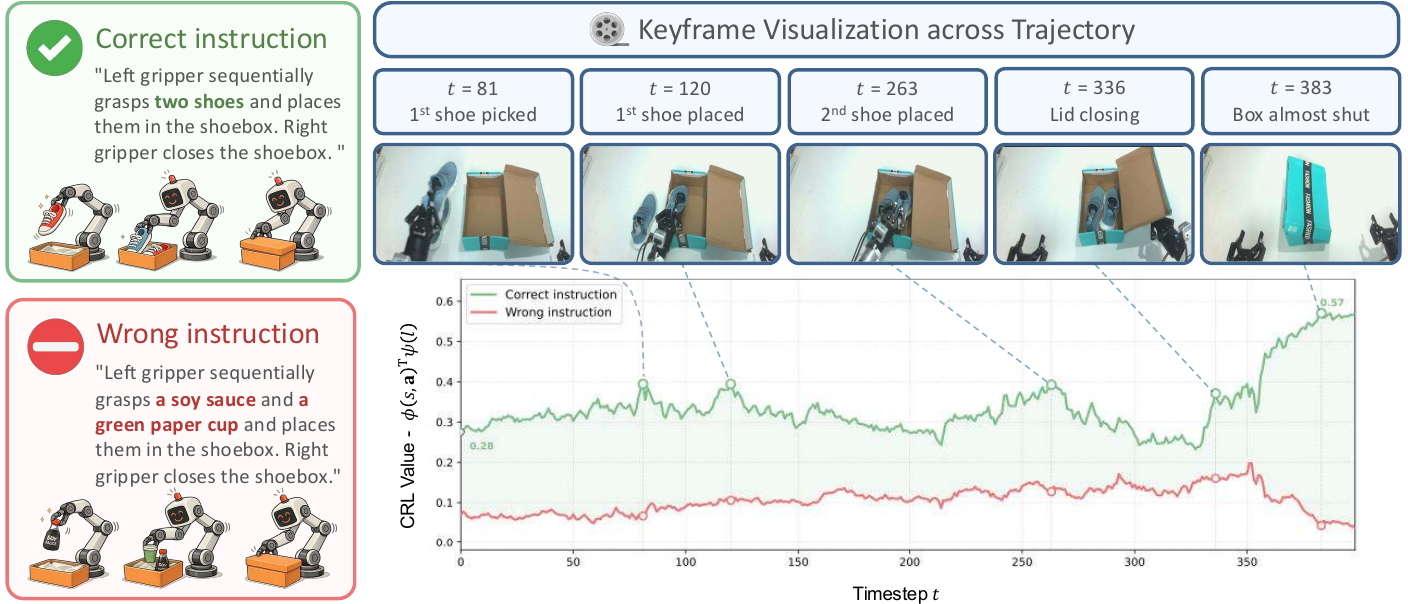Click the '1st shoe placed' label

pyautogui.click(x=680, y=114)
